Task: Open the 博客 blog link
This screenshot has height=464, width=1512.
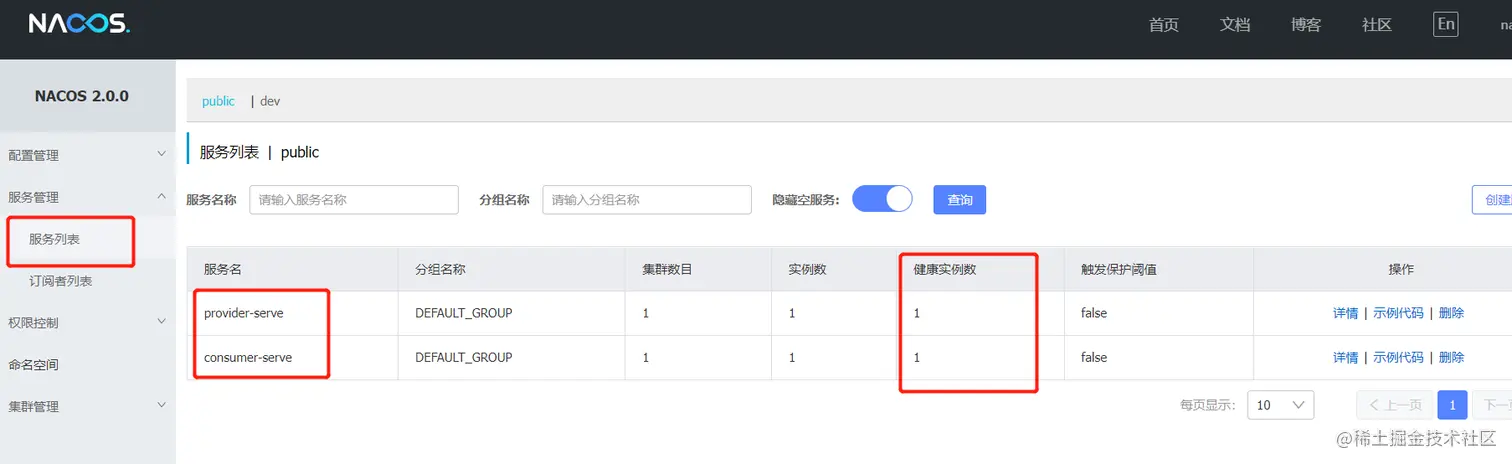Action: click(1305, 25)
